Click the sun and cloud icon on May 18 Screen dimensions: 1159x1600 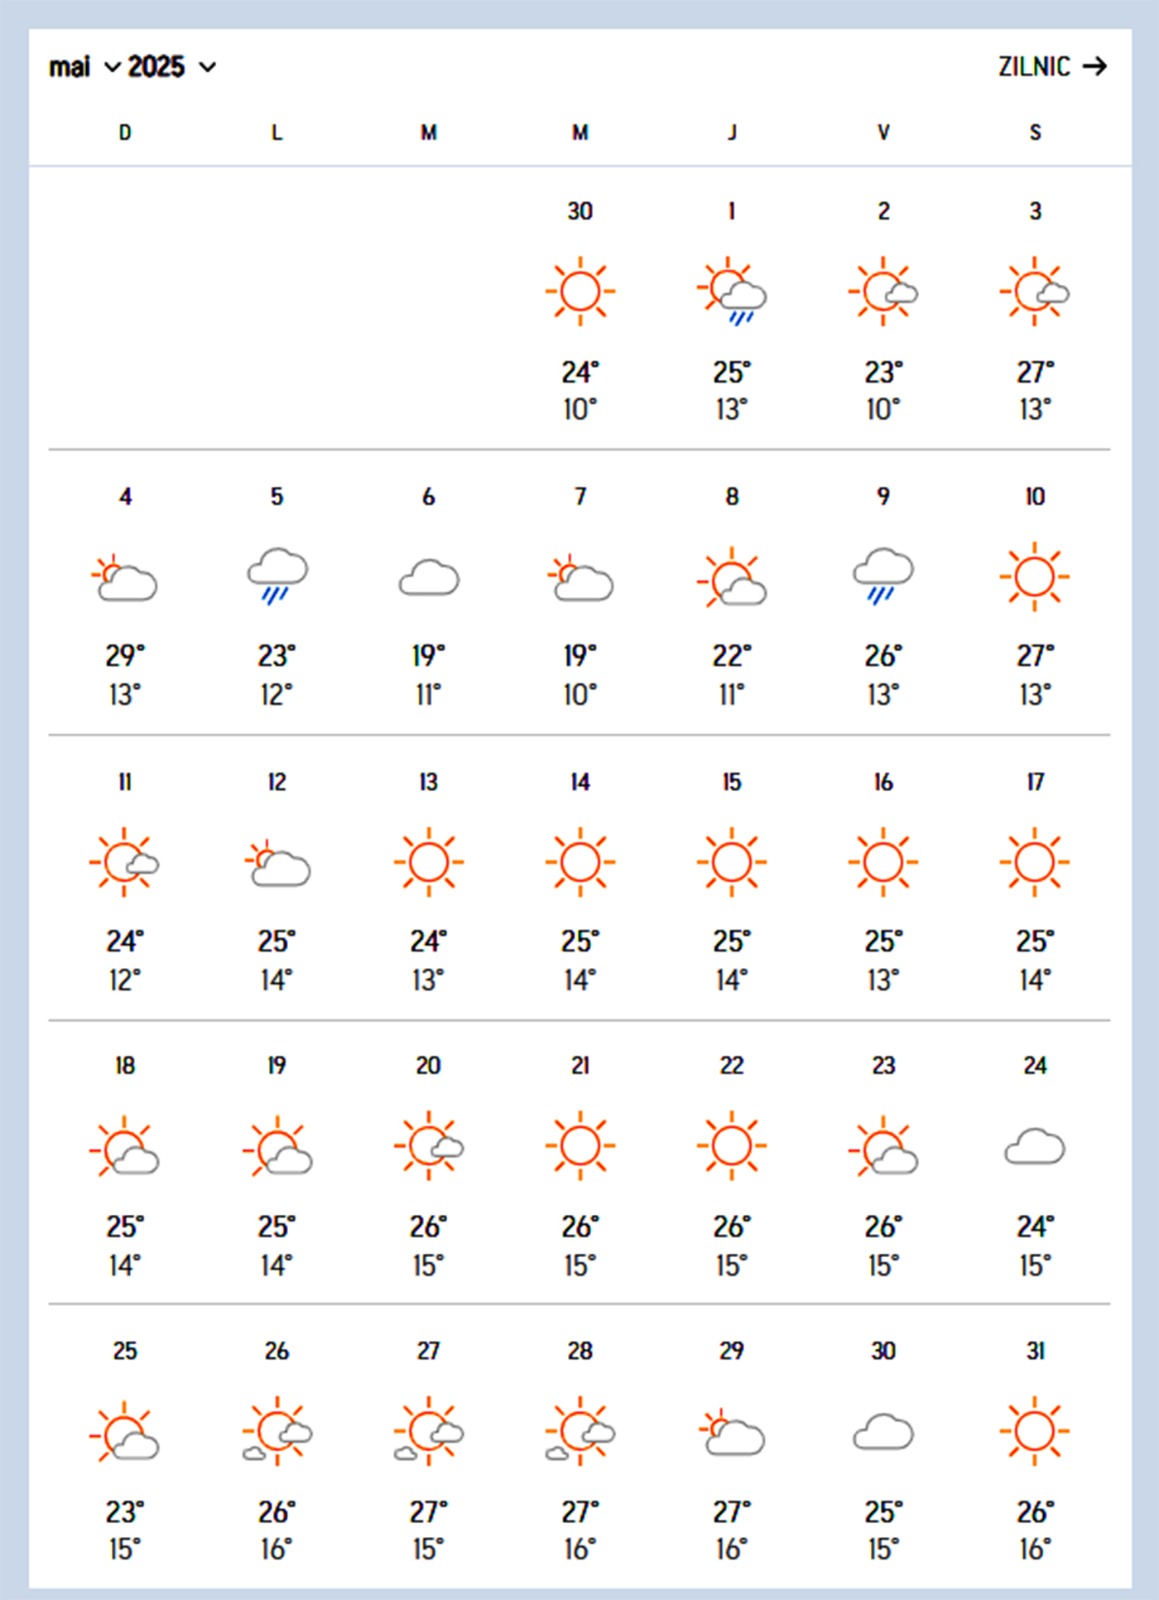point(125,1147)
